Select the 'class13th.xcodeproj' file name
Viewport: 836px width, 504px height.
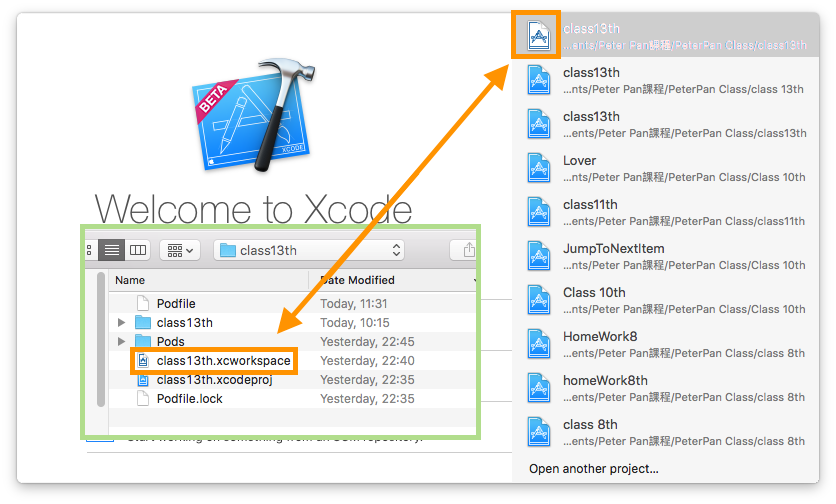[x=214, y=380]
